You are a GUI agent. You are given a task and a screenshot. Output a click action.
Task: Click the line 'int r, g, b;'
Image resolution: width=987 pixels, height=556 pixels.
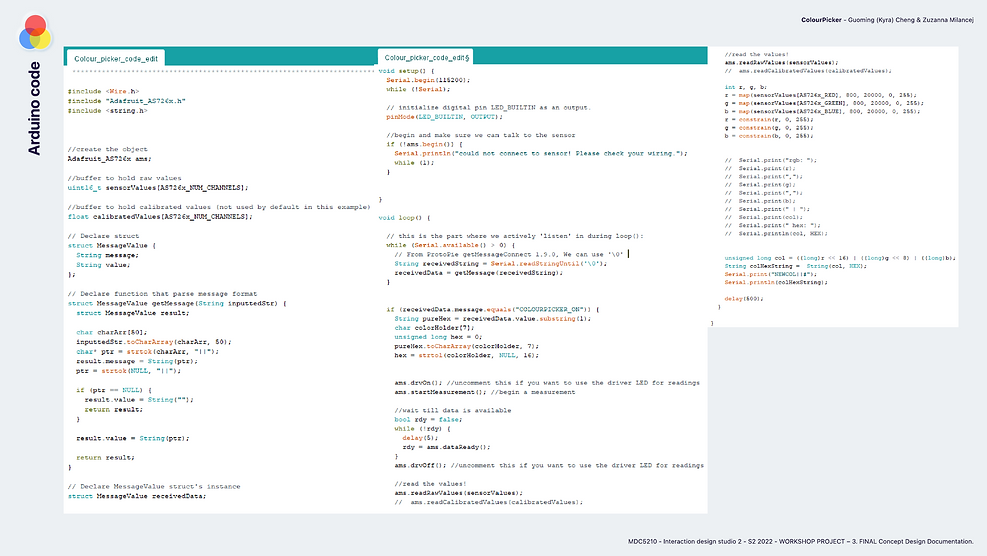point(746,87)
